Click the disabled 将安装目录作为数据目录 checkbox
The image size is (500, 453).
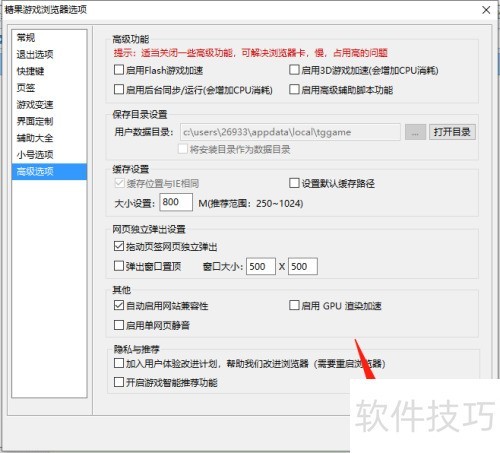click(183, 149)
